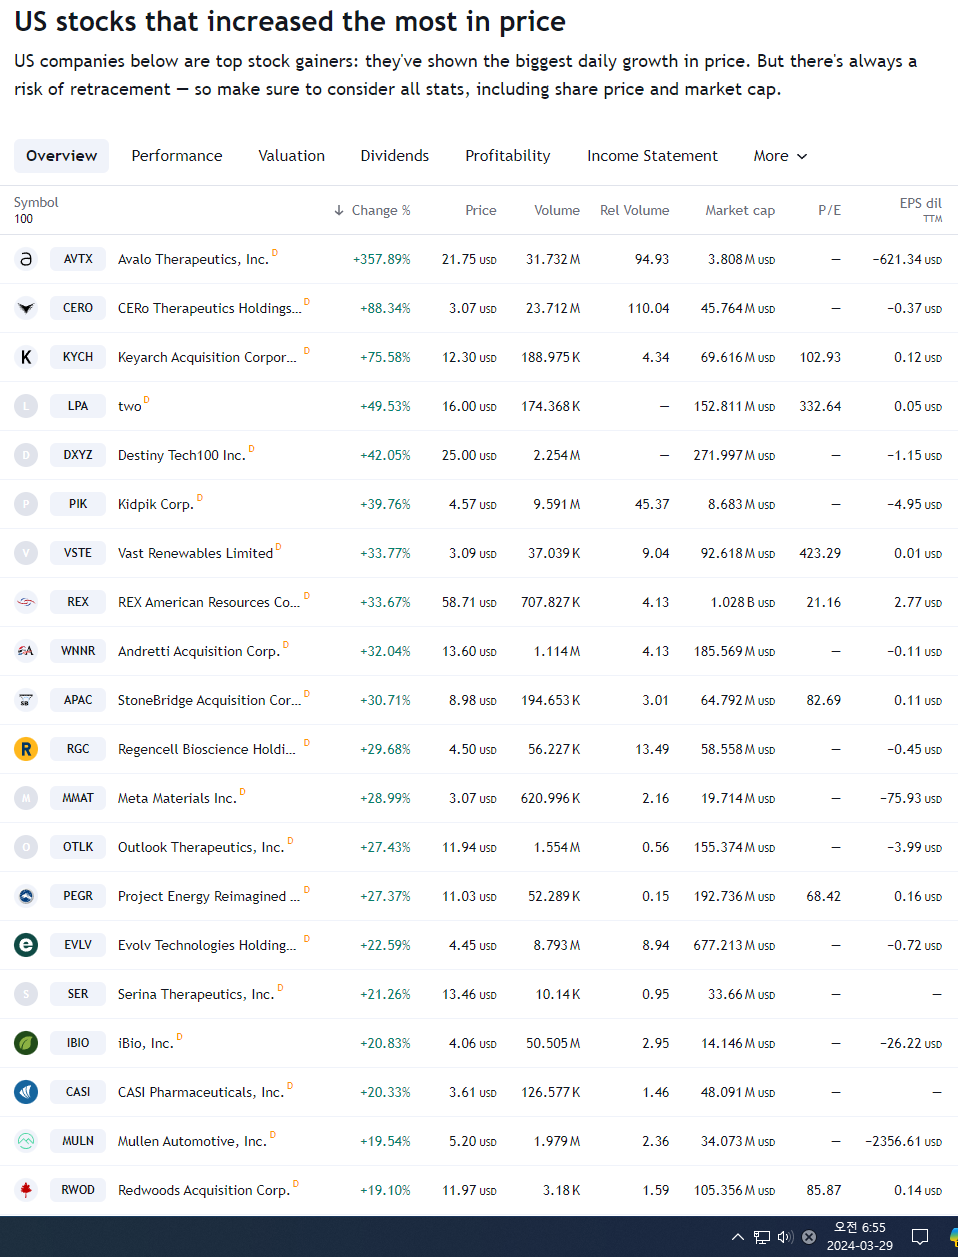Image resolution: width=958 pixels, height=1257 pixels.
Task: Open Serina Therapeutics, Inc. company link
Action: click(196, 995)
